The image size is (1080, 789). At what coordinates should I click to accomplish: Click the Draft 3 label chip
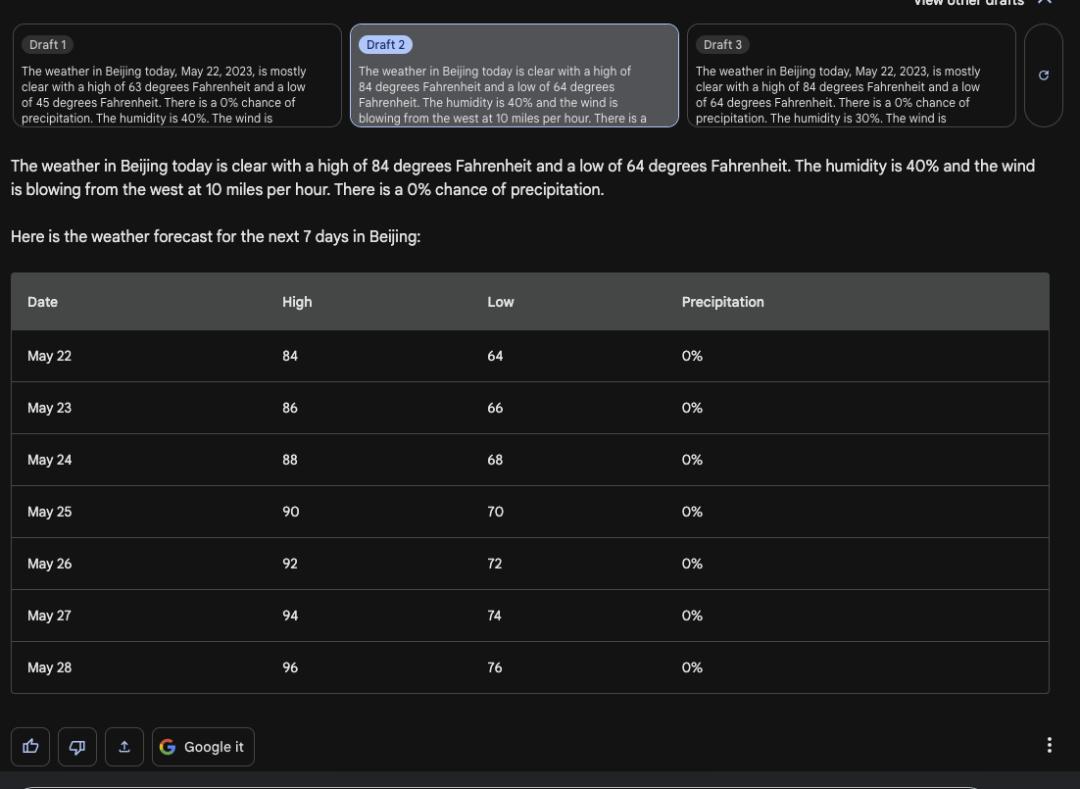(x=723, y=45)
